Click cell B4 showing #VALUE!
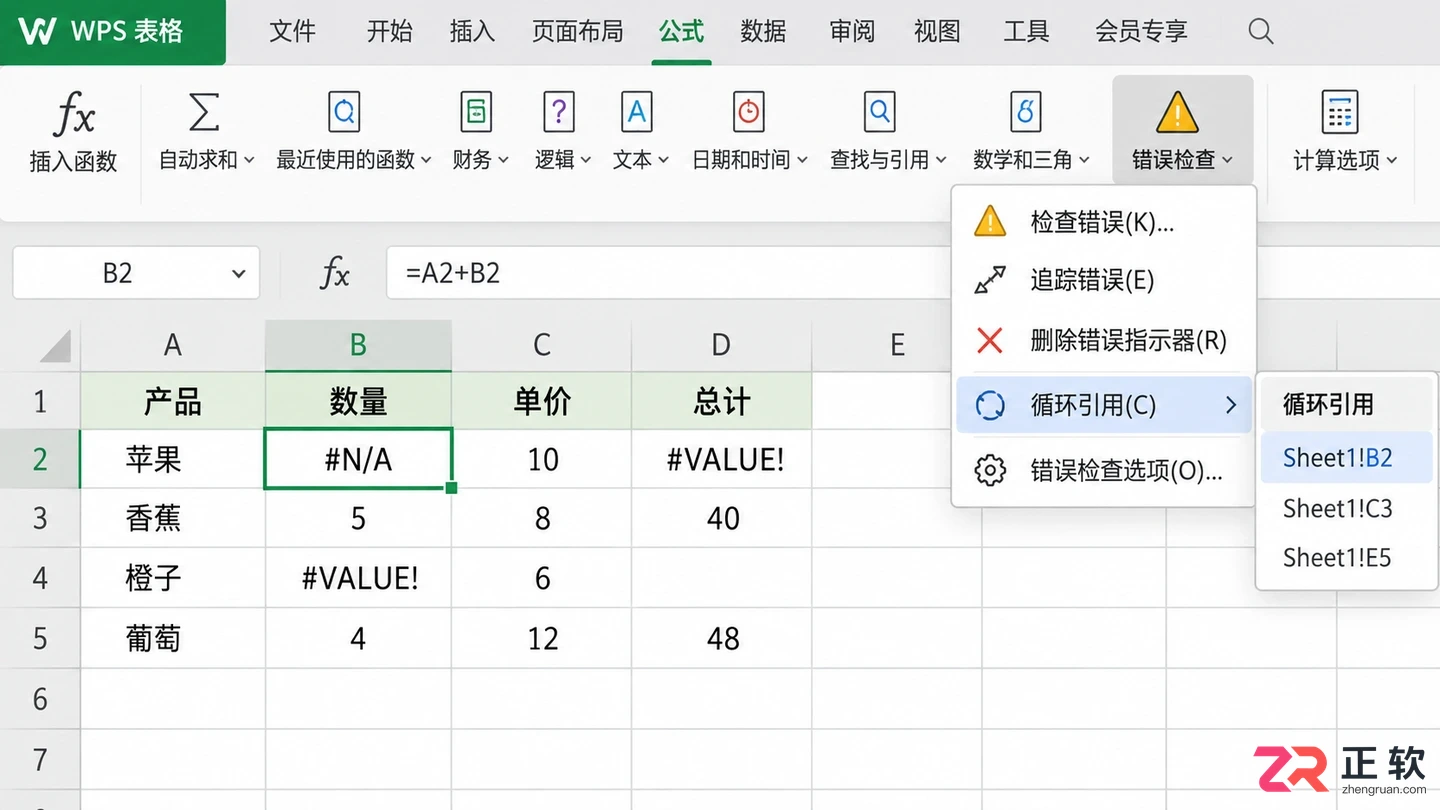Screen dimensions: 1440x810 [x=358, y=578]
